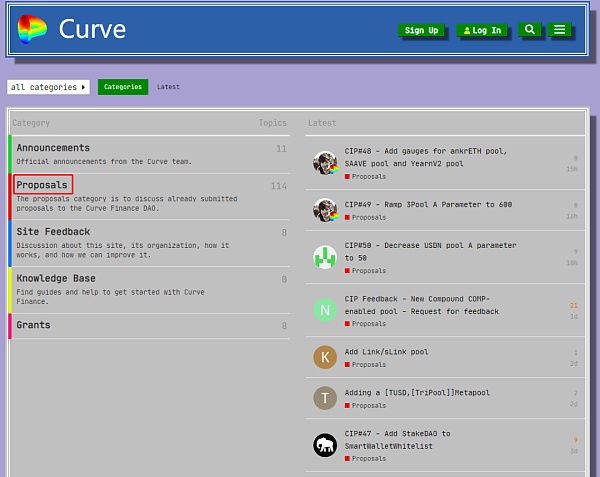This screenshot has width=600, height=477.
Task: Click avatar beside CIP#48 topic
Action: (325, 163)
